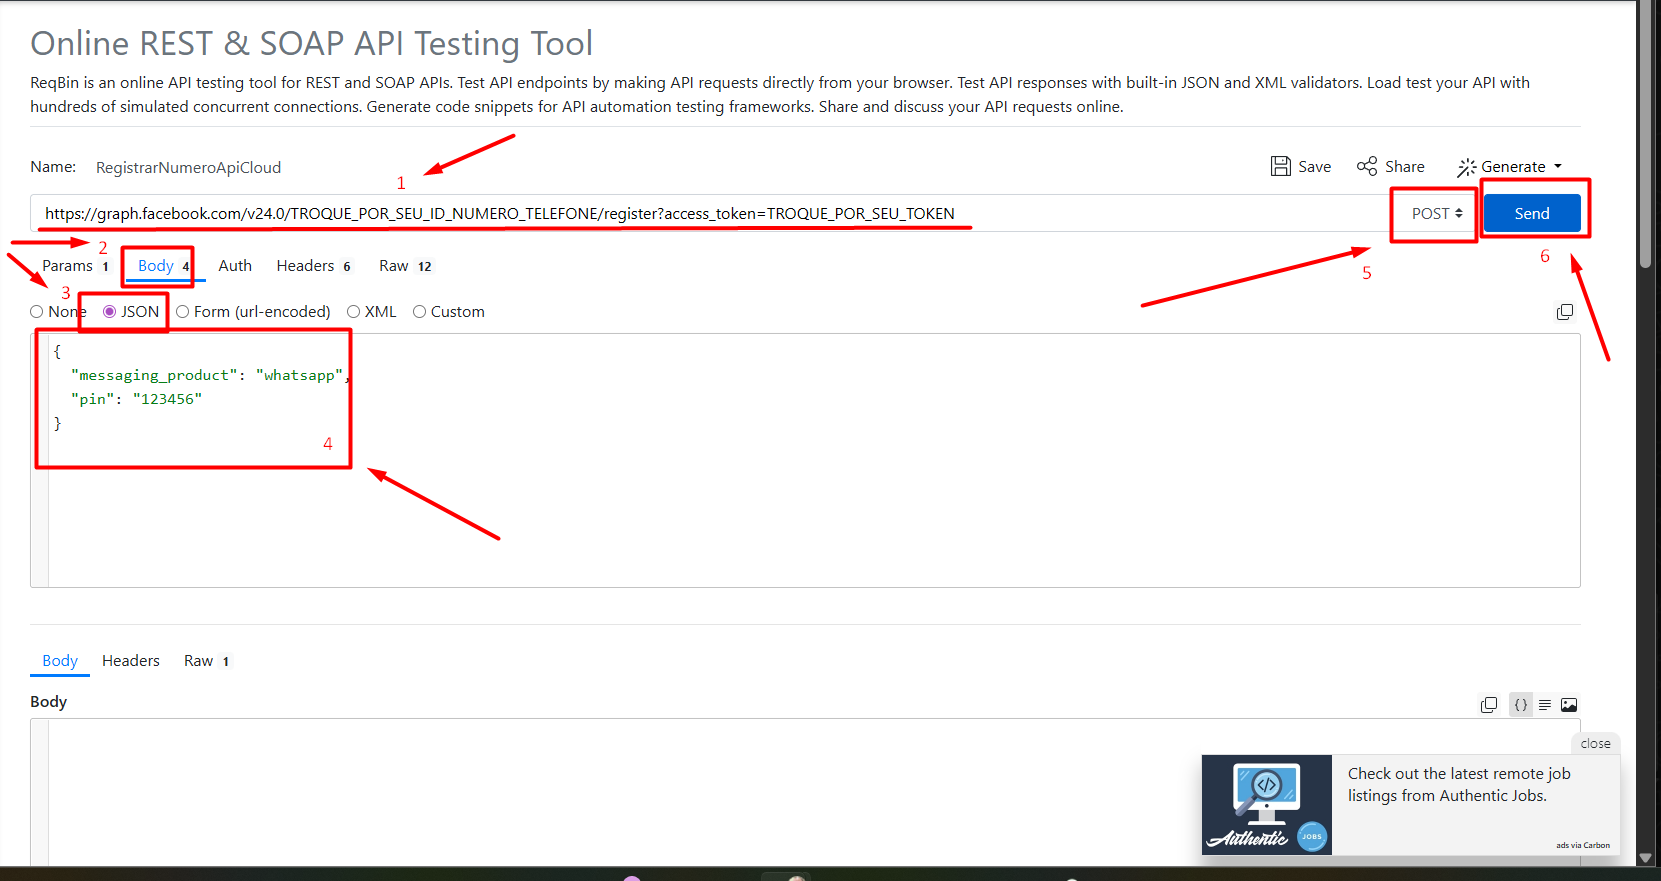Select the curly braces formatted response view
1661x881 pixels.
click(x=1521, y=705)
